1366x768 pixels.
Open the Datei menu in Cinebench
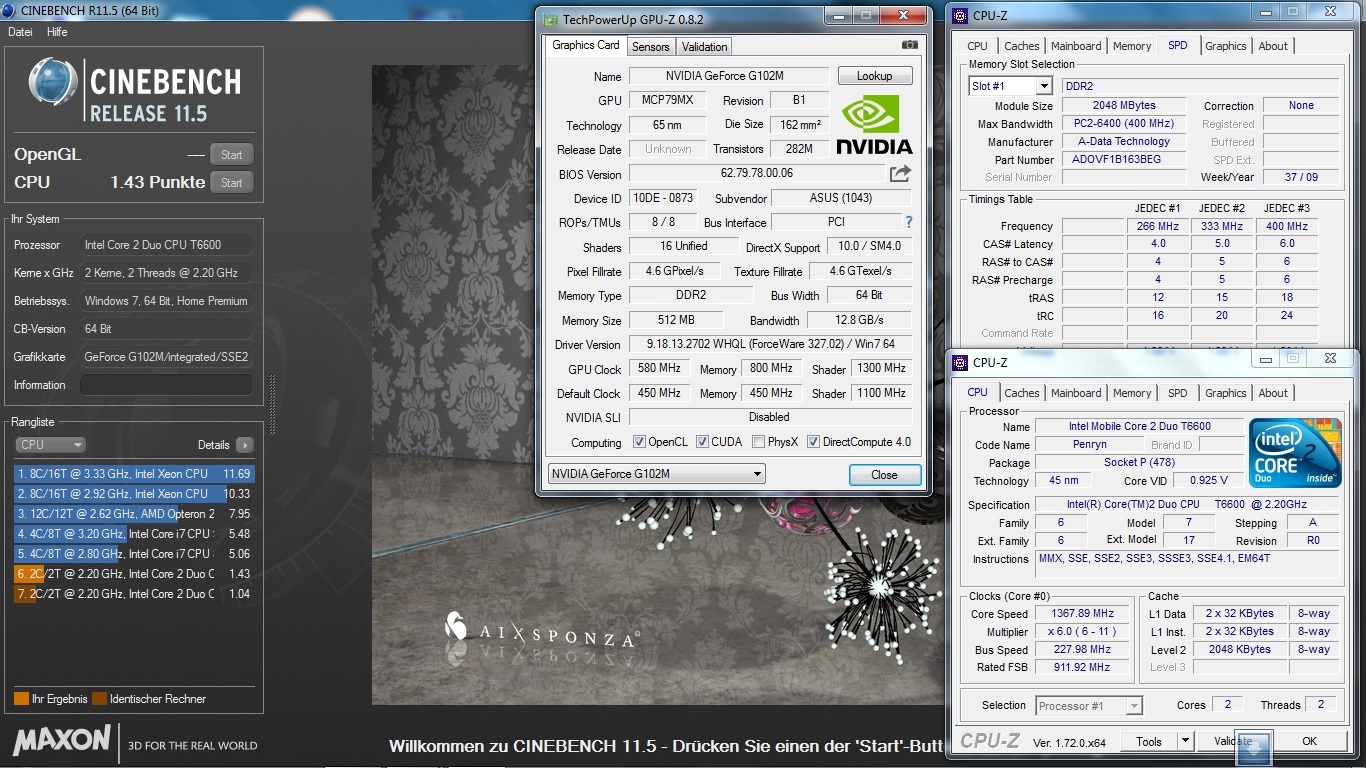coord(20,32)
